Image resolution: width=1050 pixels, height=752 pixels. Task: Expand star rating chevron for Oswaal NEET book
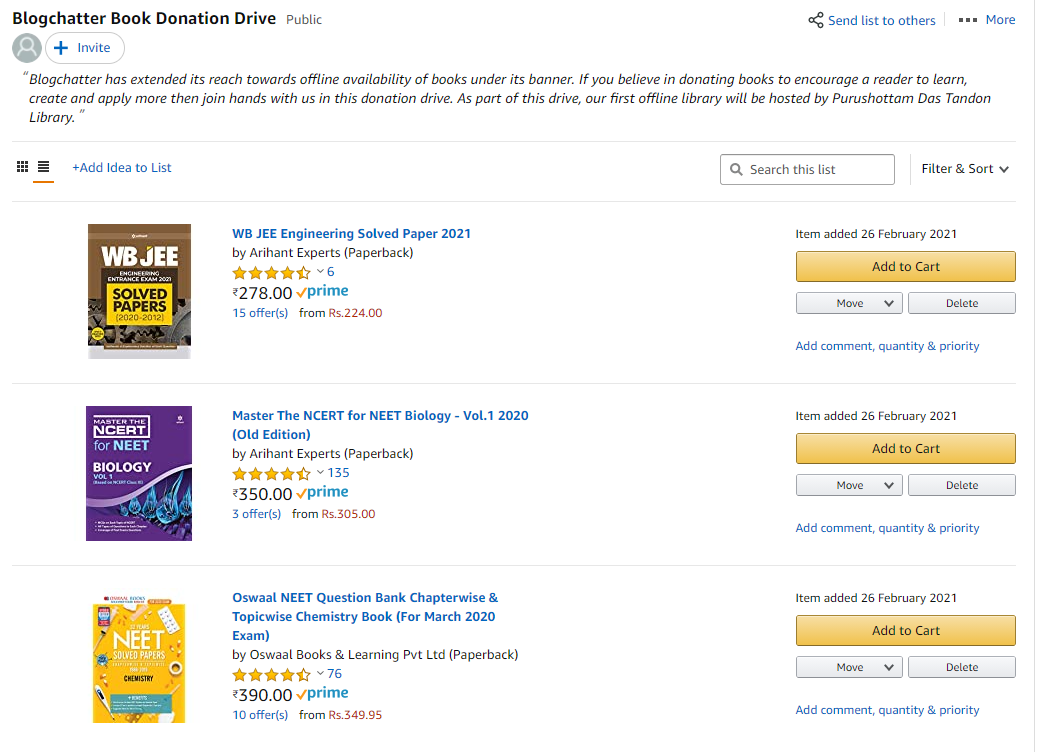321,674
